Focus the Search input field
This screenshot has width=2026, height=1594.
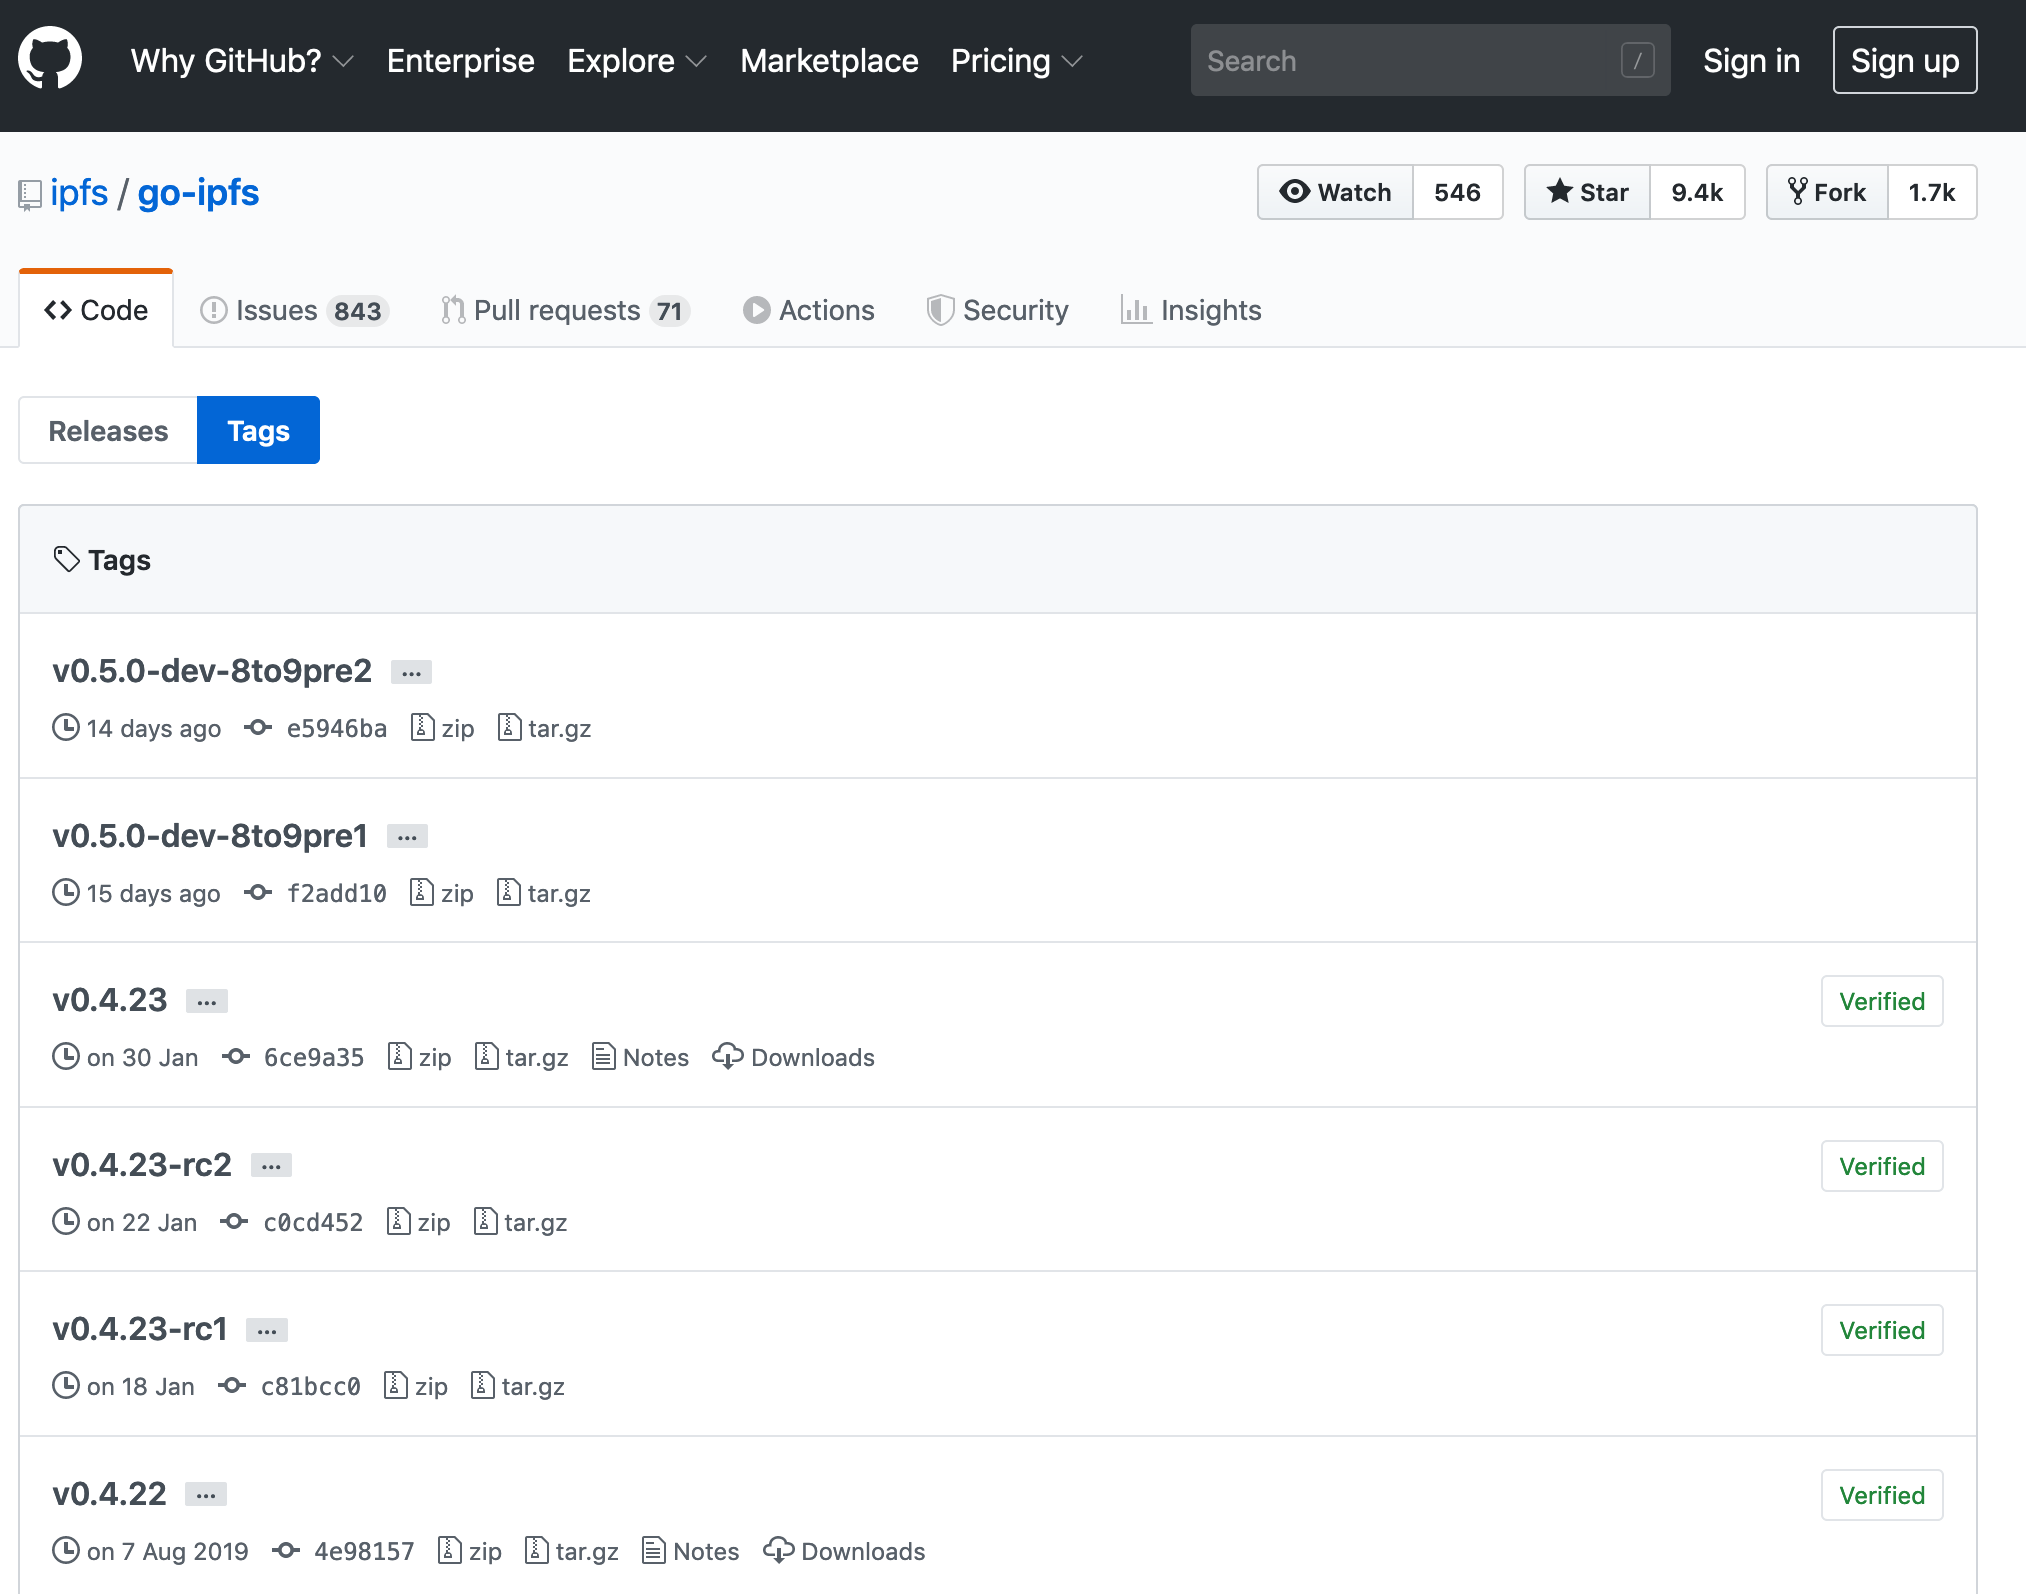pos(1430,61)
